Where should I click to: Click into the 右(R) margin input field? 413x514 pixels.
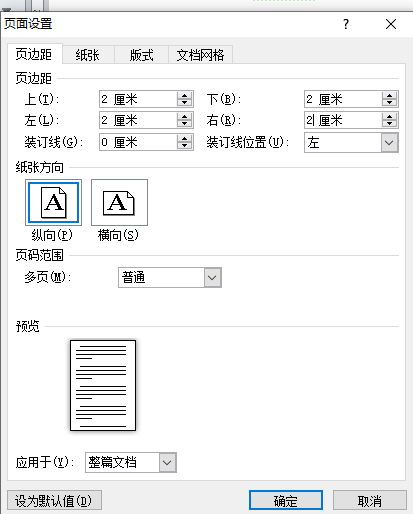(x=343, y=120)
